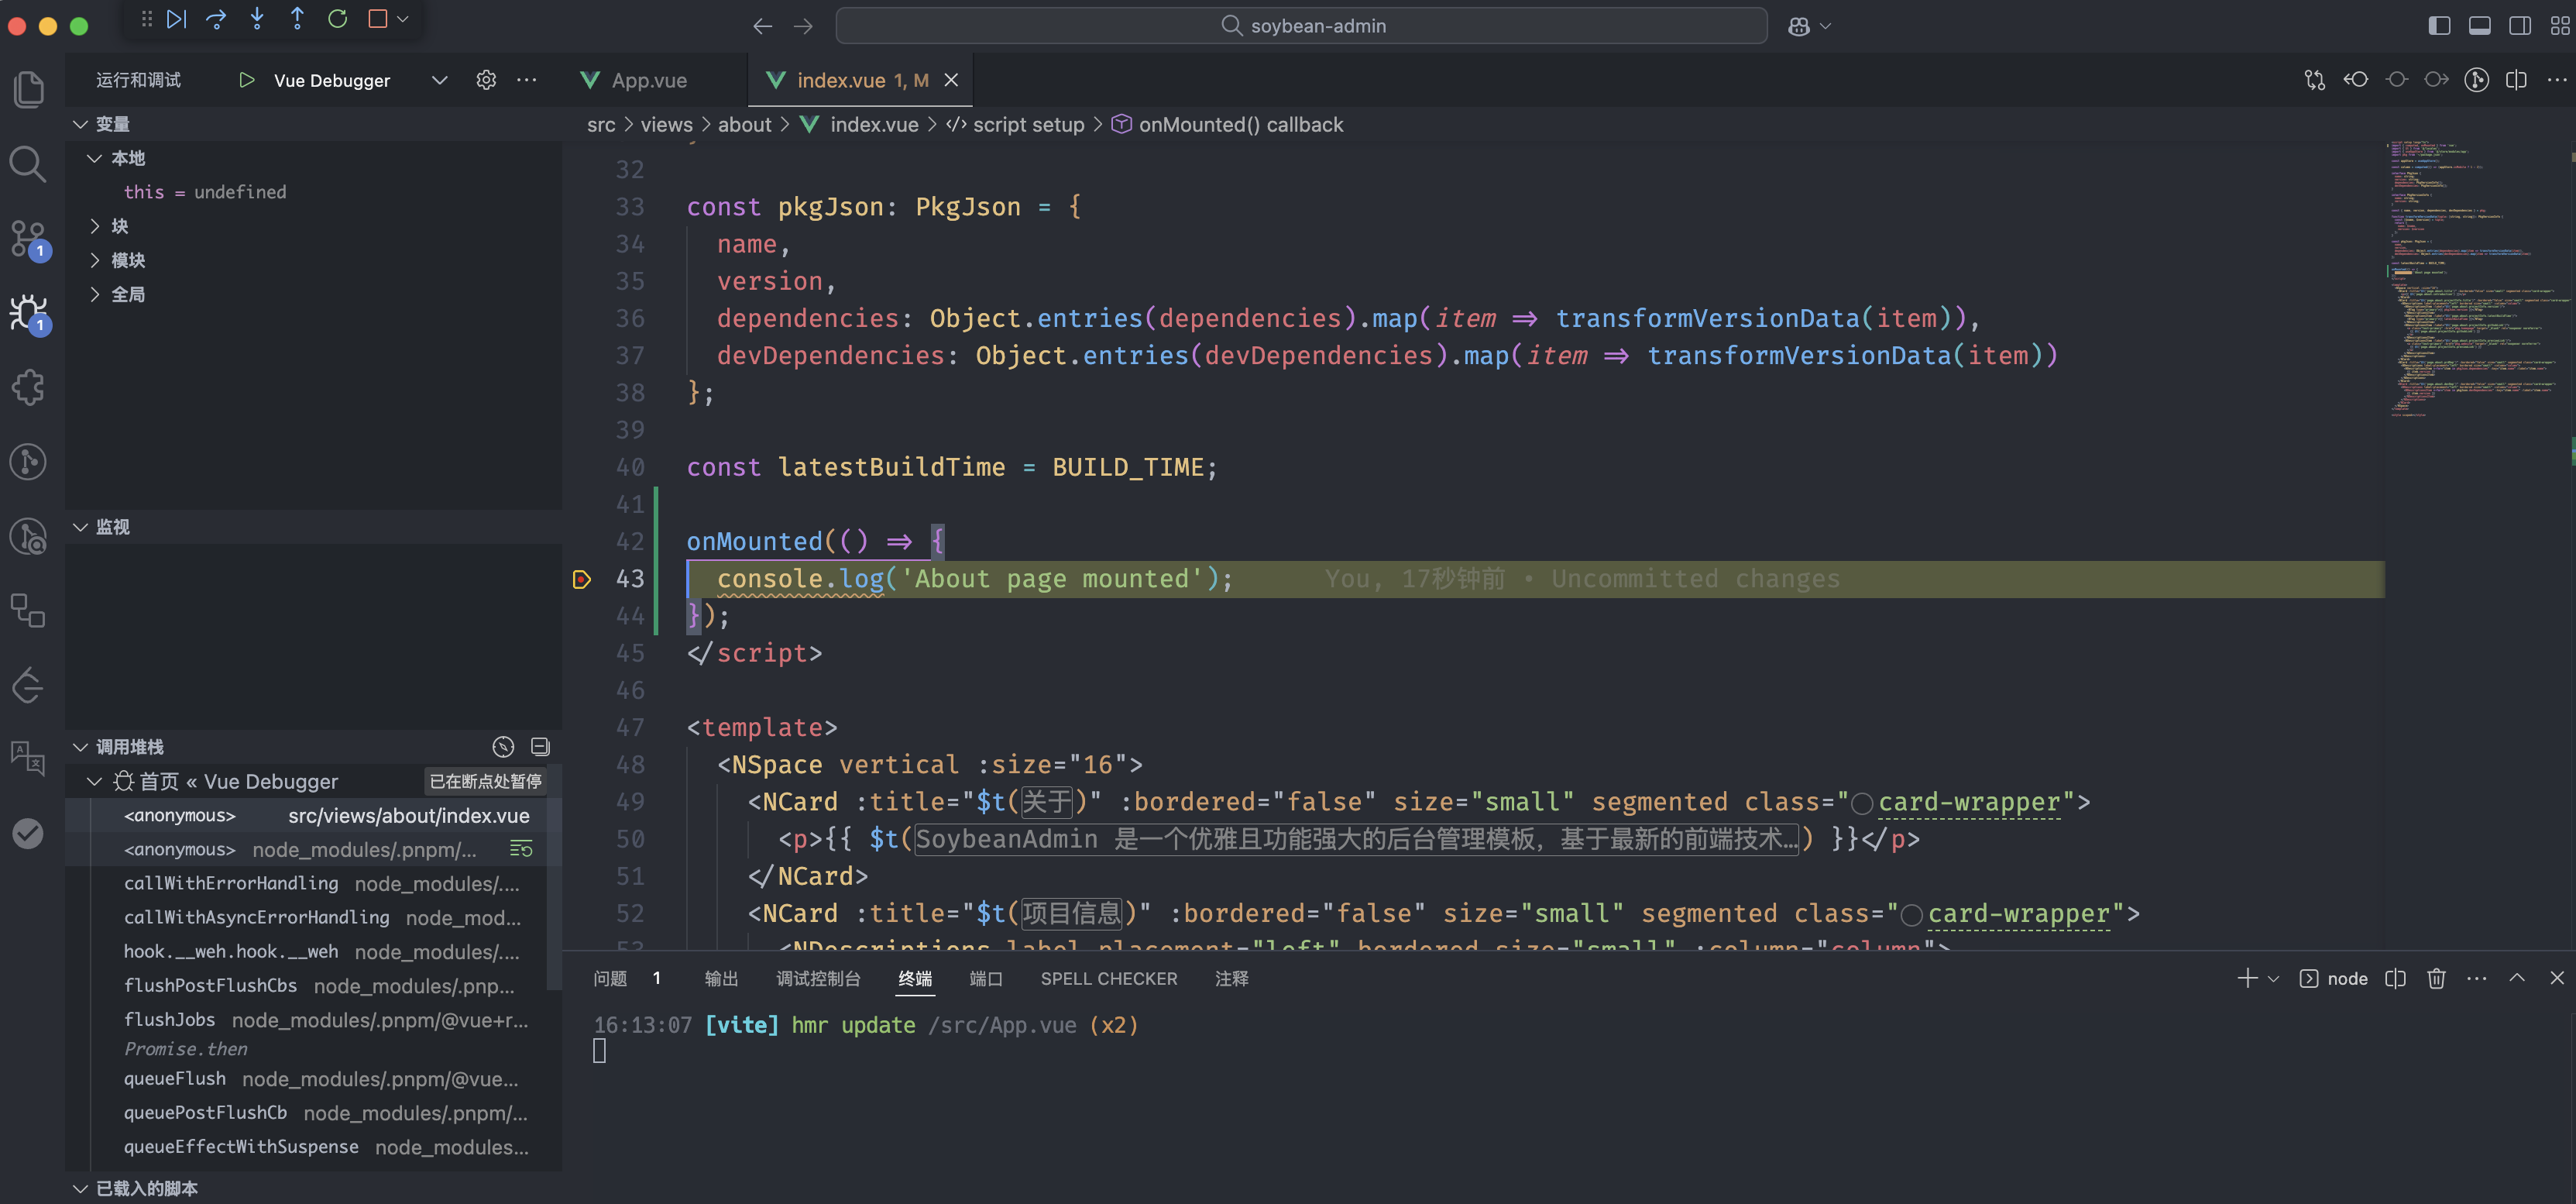Stop the debug session
This screenshot has width=2576, height=1204.
click(378, 19)
